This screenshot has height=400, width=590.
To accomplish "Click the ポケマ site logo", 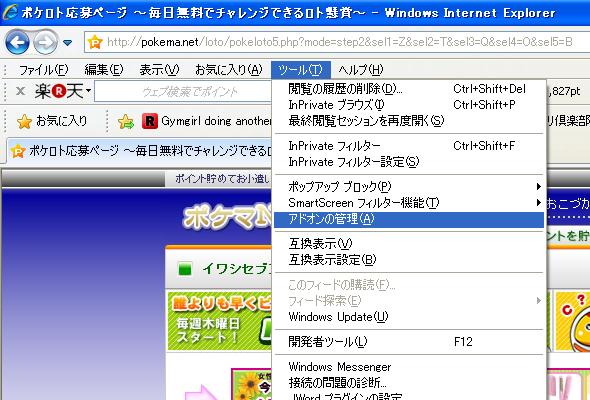I will [228, 217].
